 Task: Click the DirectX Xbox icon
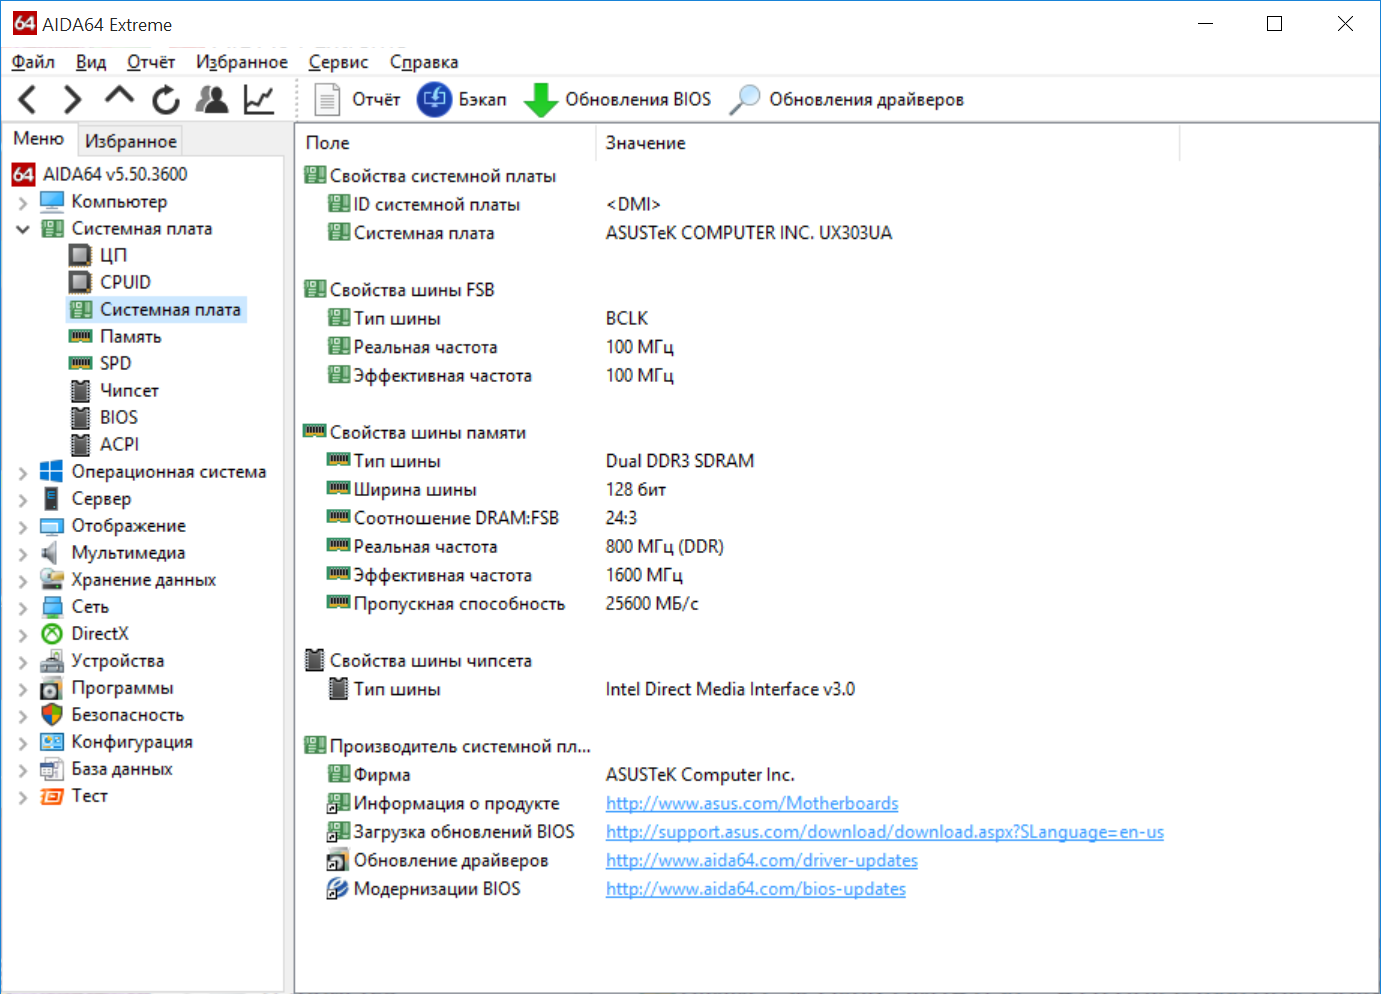[x=52, y=633]
